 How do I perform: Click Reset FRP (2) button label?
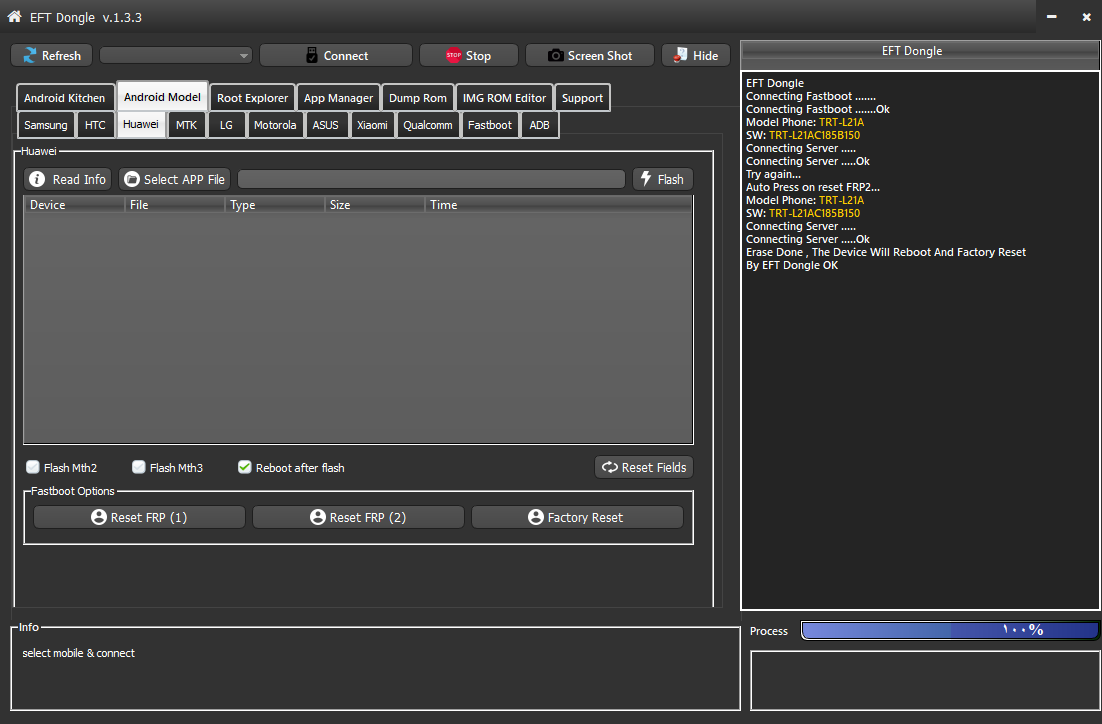tap(368, 517)
